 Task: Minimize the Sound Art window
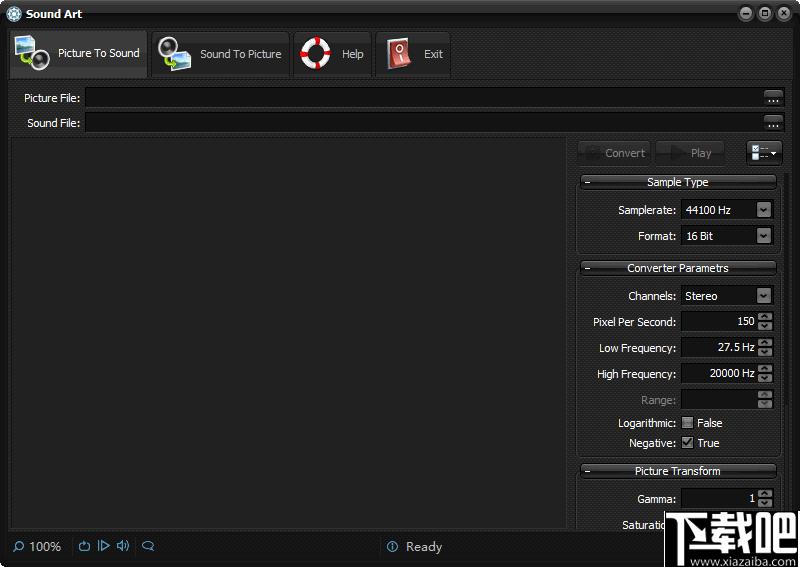(746, 14)
